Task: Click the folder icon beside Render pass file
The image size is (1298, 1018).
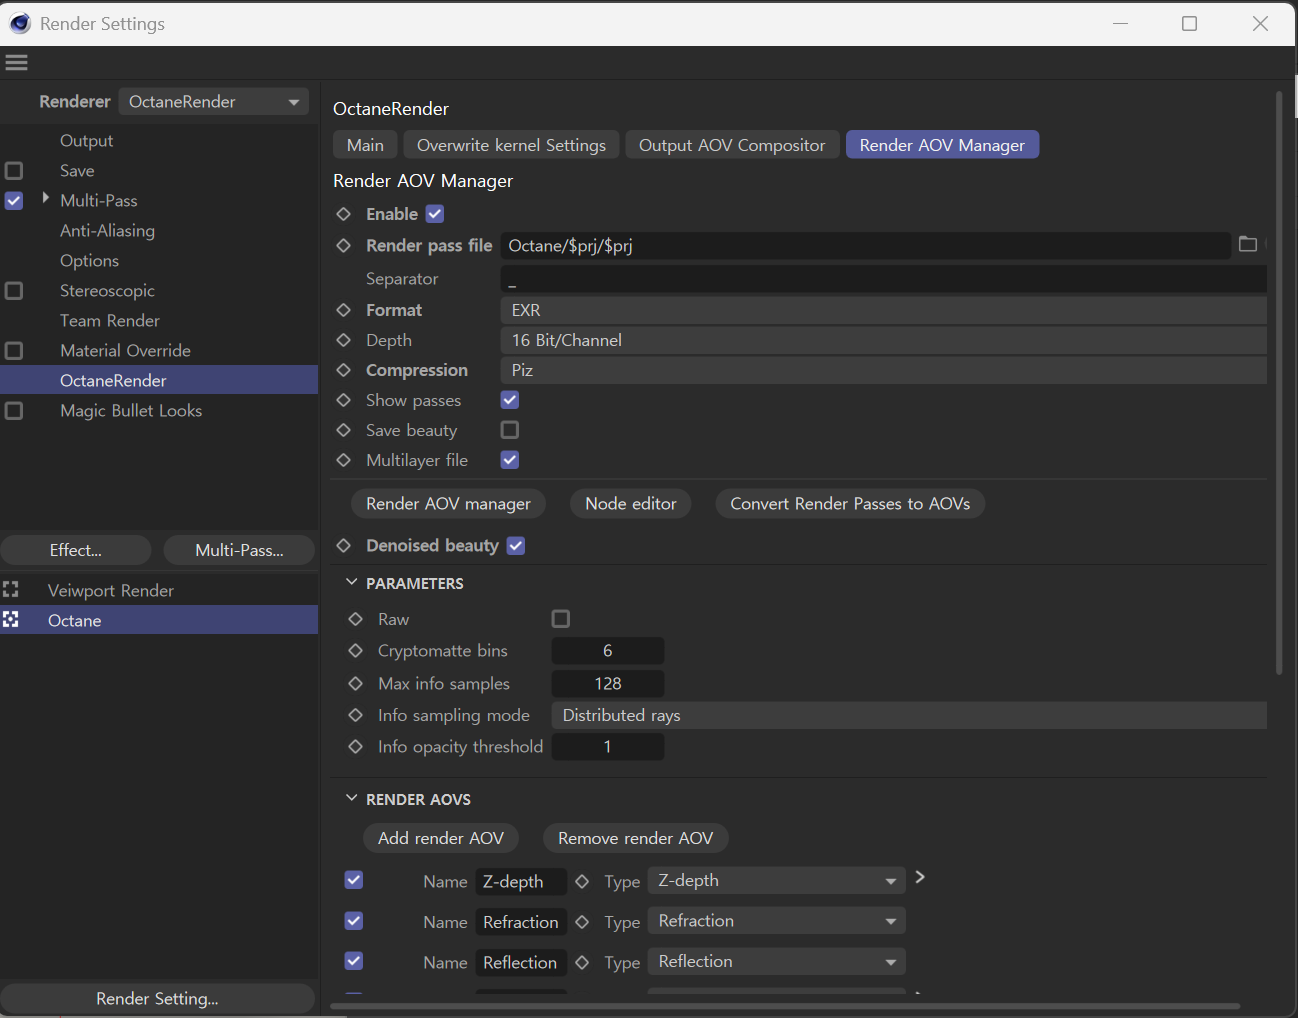Action: tap(1247, 244)
